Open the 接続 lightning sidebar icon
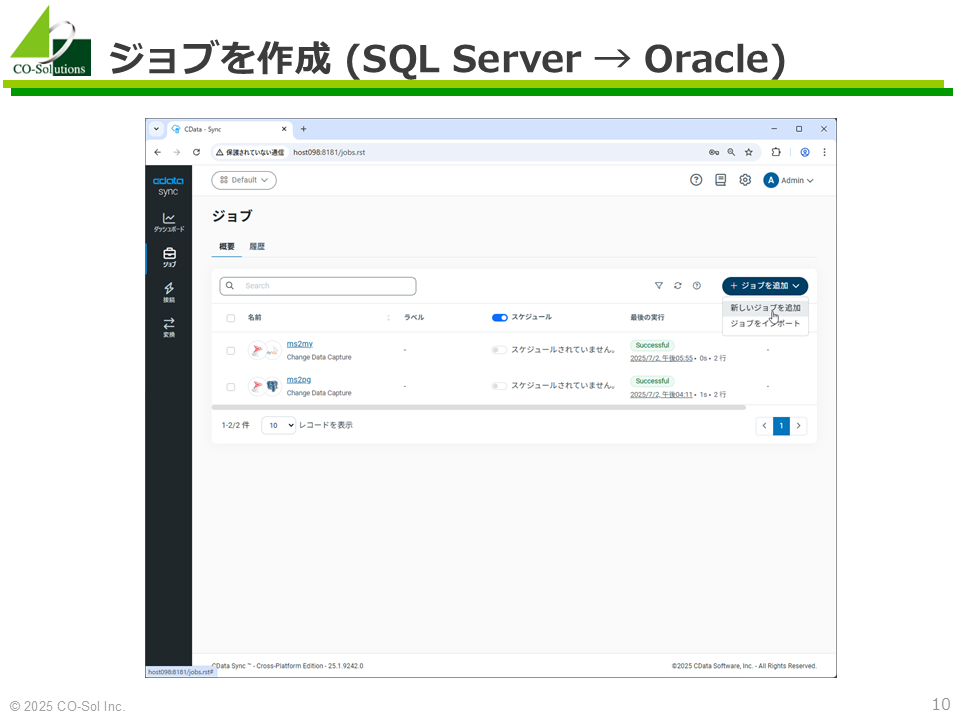 169,292
